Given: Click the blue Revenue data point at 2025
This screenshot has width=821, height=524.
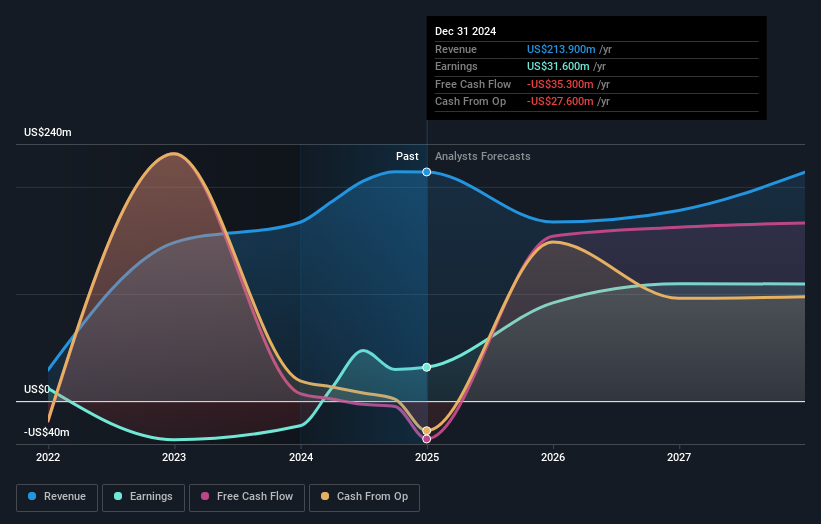Looking at the screenshot, I should [427, 172].
